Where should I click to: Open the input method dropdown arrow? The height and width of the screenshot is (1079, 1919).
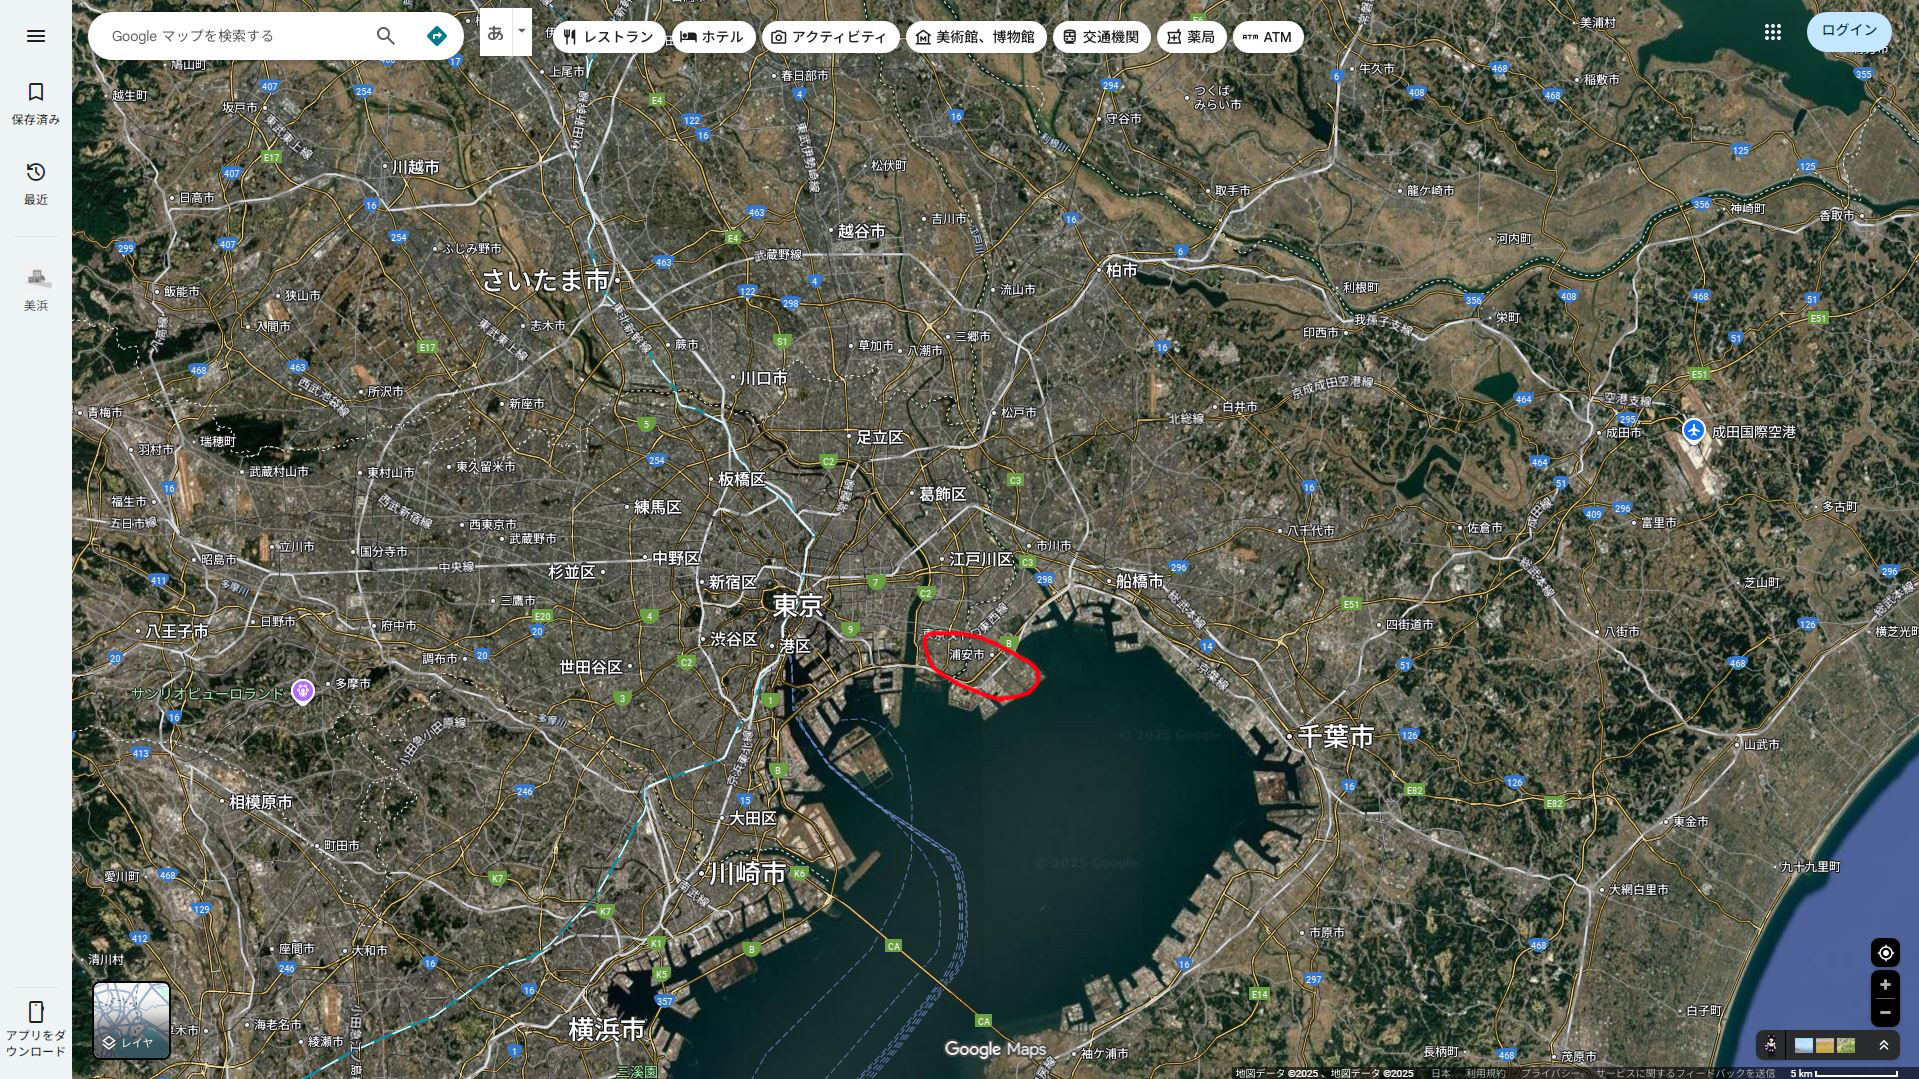[521, 31]
